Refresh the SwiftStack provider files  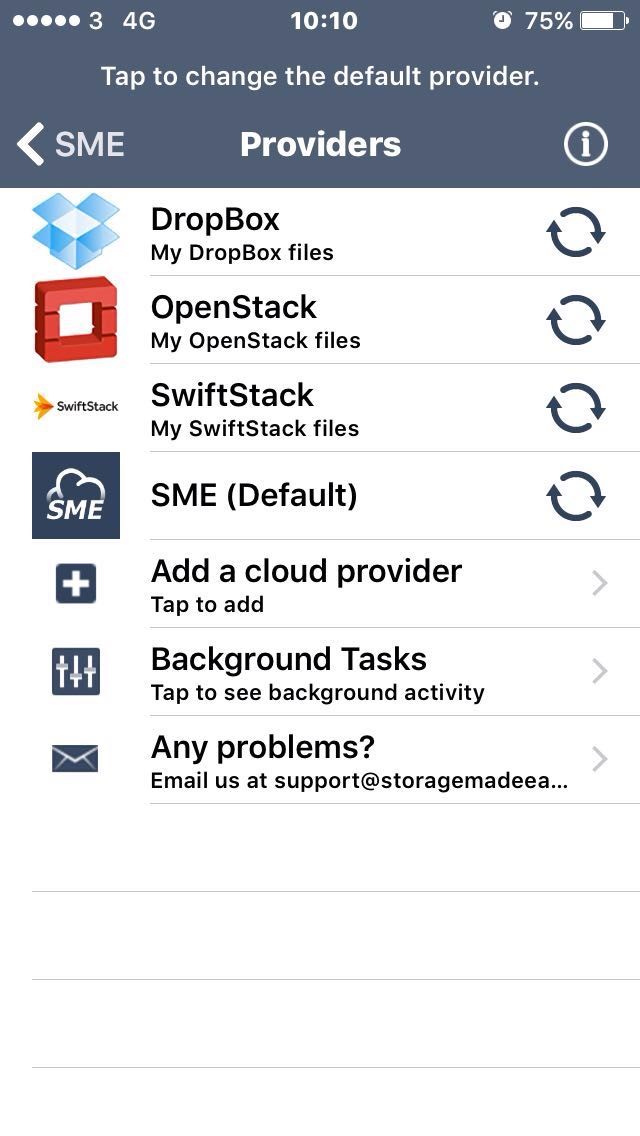click(x=577, y=407)
